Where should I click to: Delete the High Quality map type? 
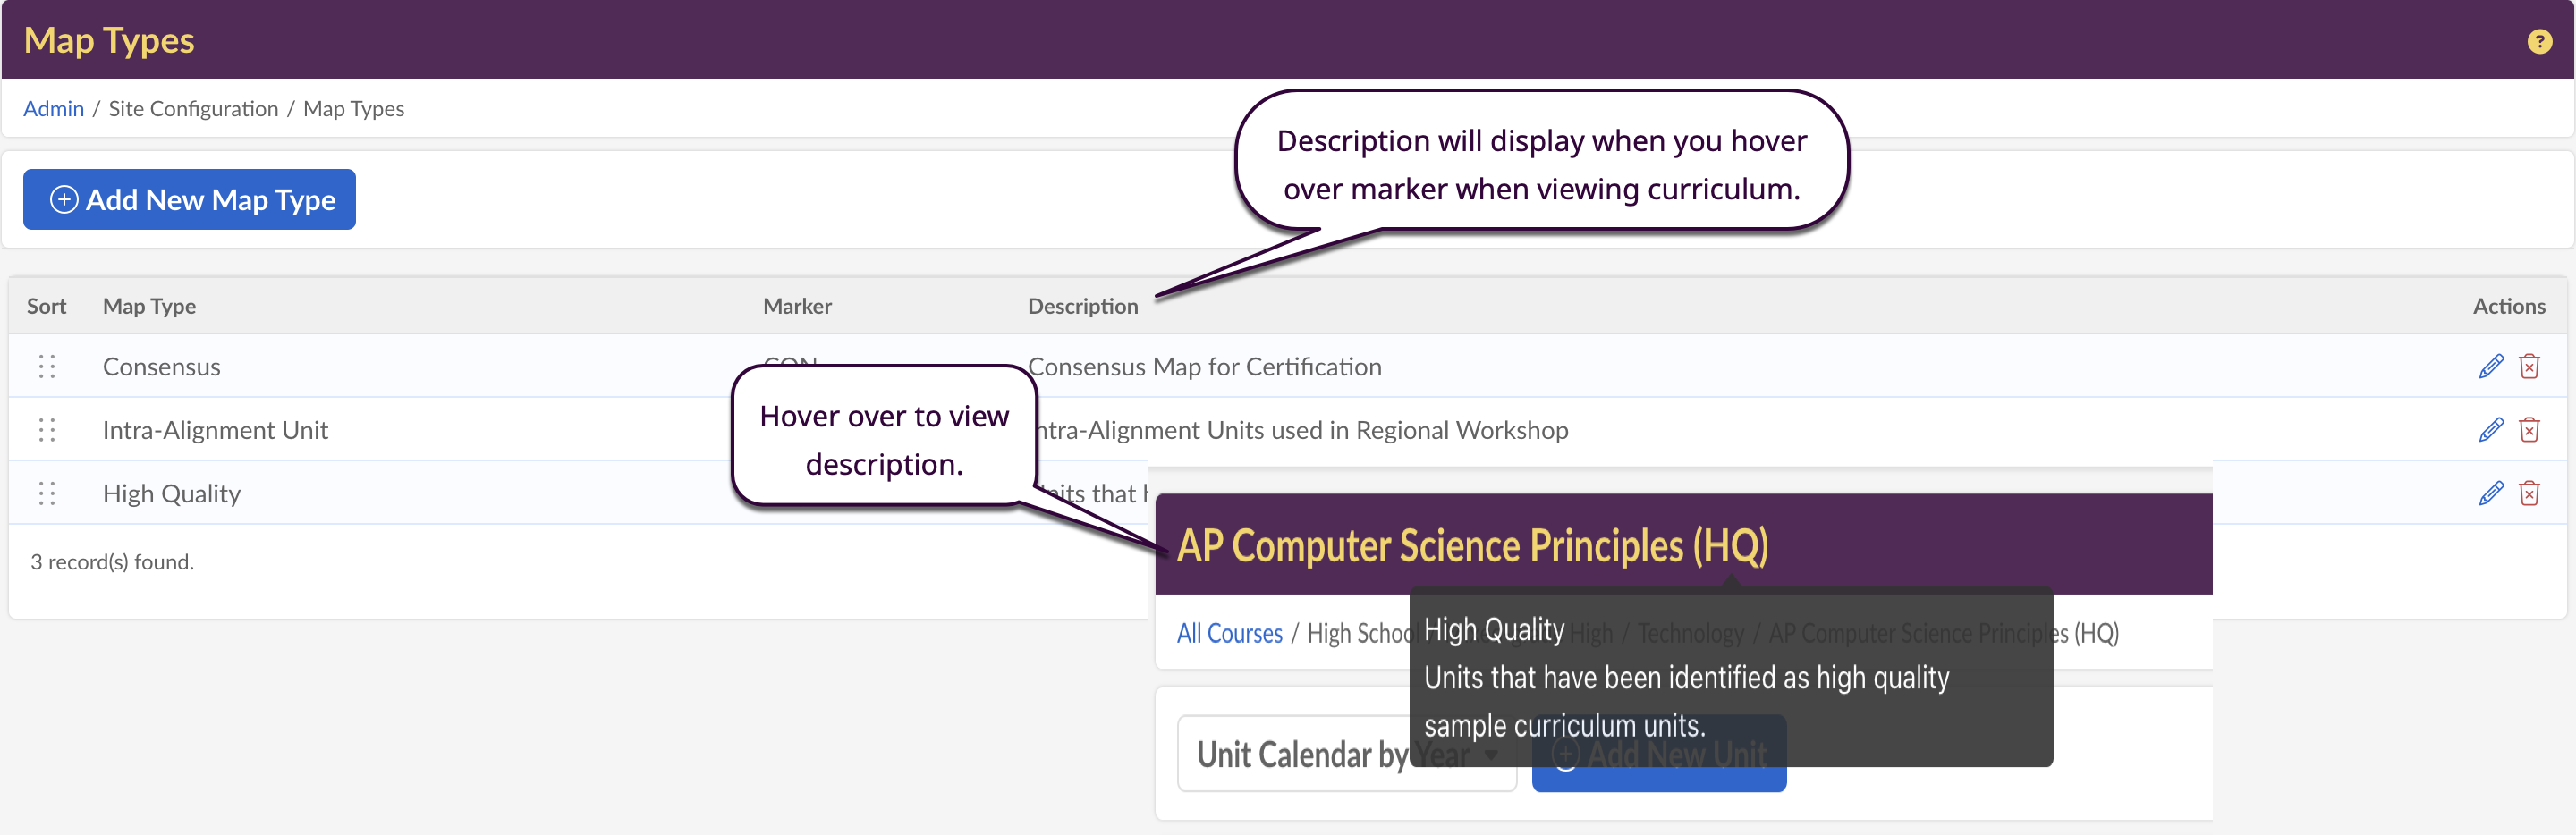click(2529, 493)
